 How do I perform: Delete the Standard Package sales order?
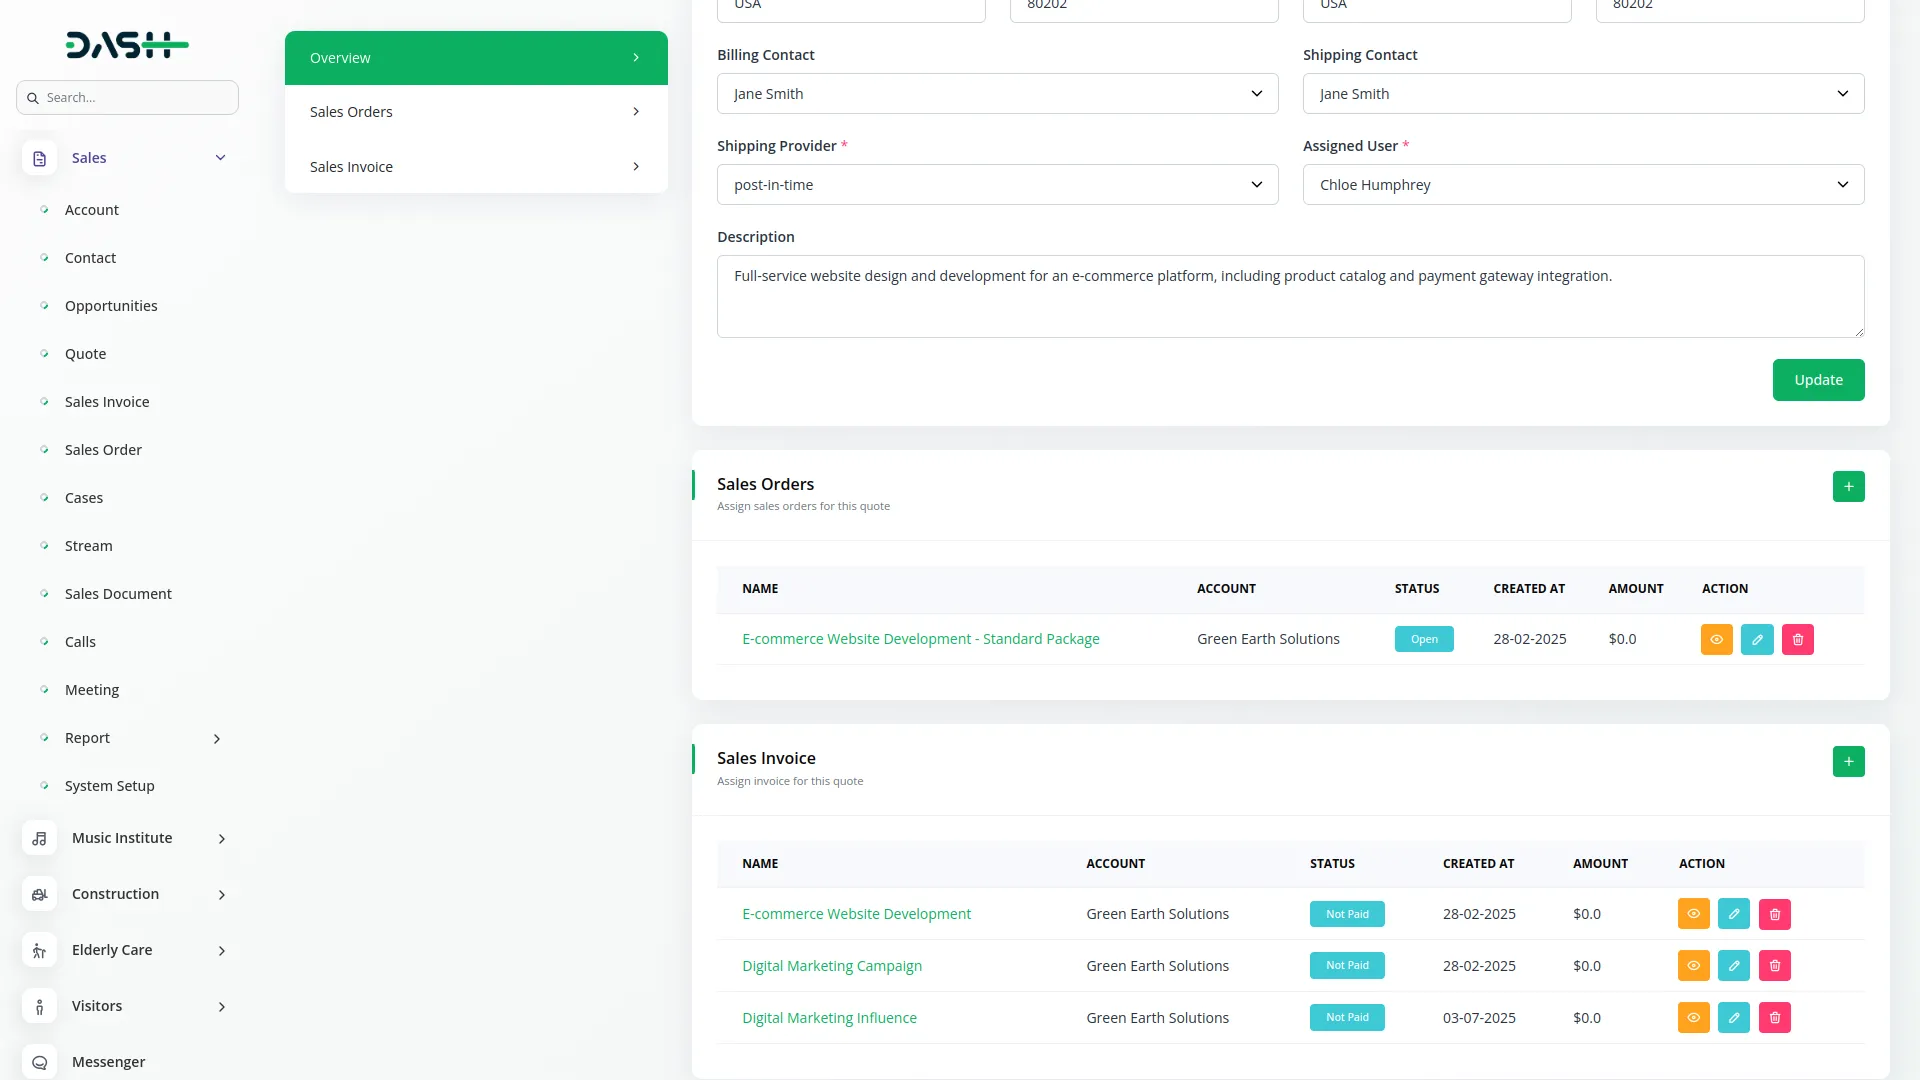tap(1797, 640)
